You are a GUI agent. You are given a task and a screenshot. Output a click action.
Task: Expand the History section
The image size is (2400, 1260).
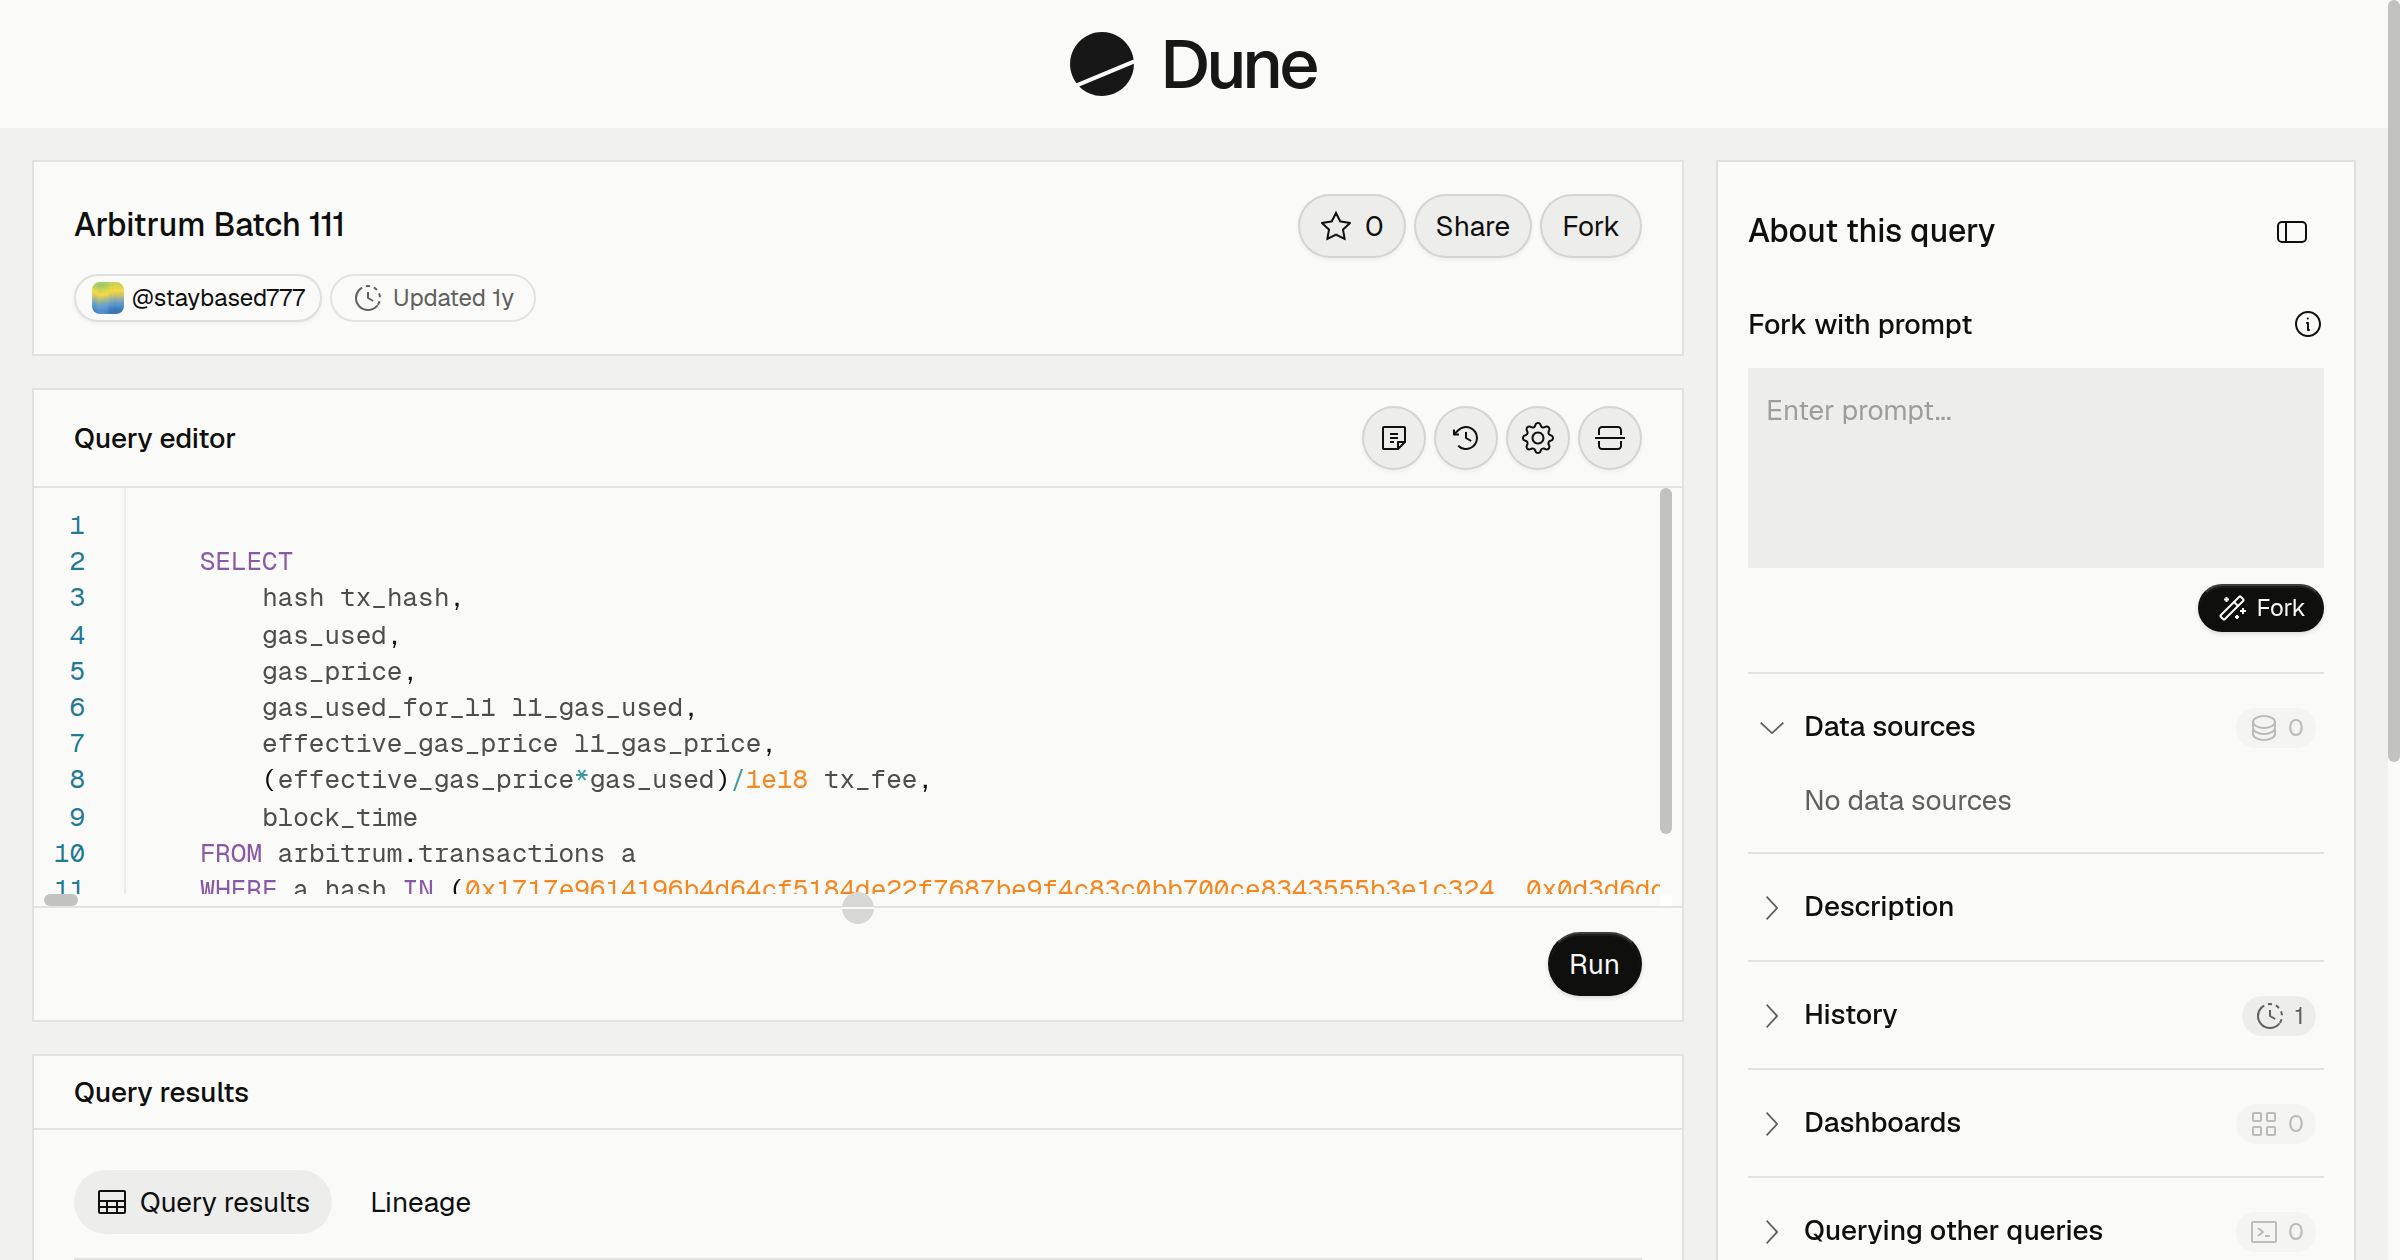[1772, 1015]
